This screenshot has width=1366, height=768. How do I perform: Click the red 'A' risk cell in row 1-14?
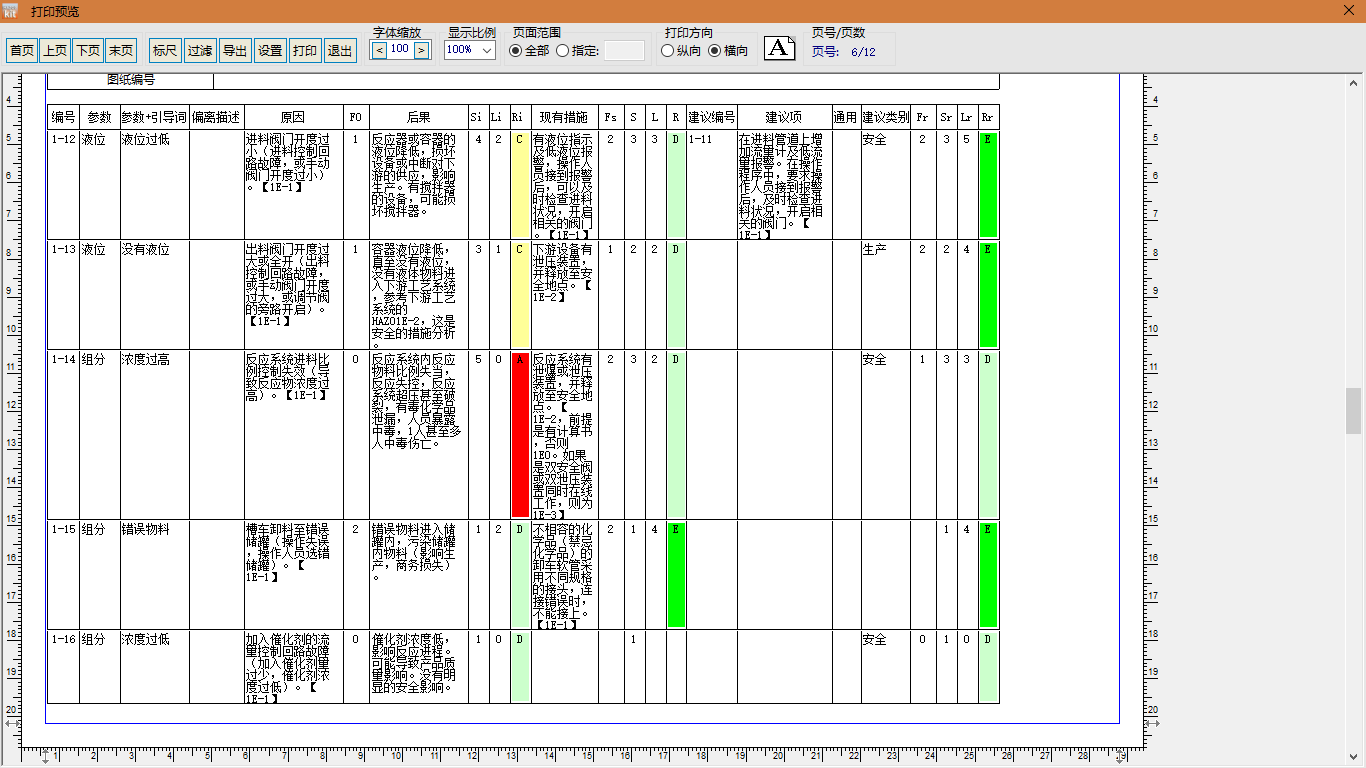pos(520,434)
